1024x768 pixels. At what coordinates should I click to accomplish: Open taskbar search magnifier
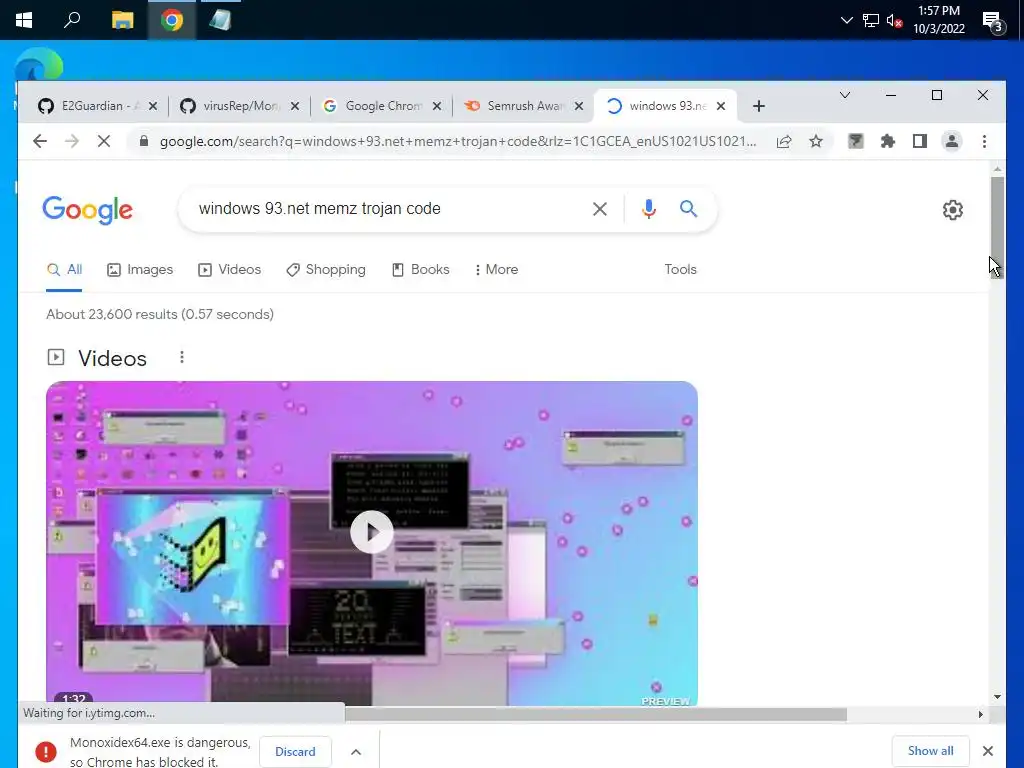point(72,20)
